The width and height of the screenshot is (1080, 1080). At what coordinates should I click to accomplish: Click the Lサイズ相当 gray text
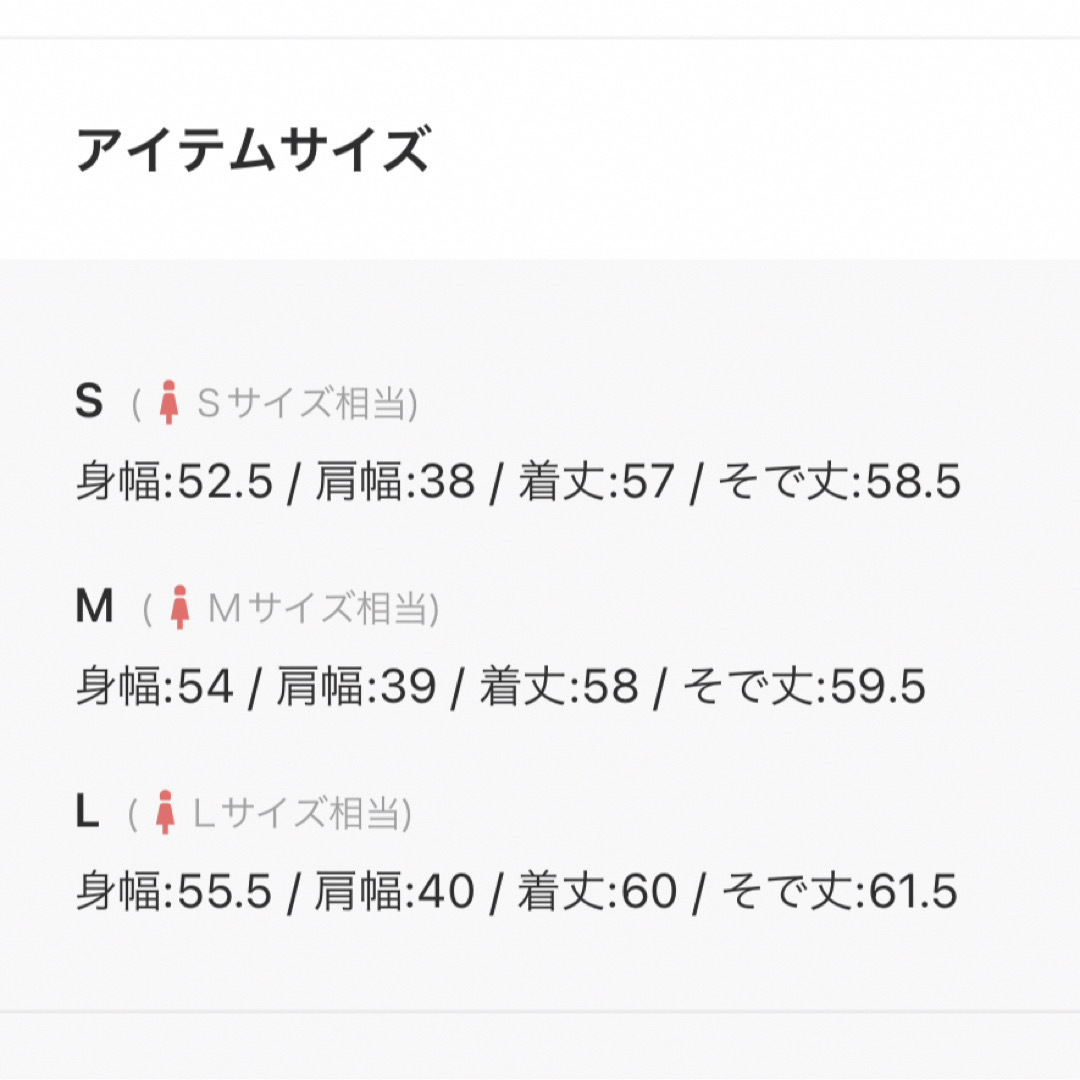coord(296,813)
